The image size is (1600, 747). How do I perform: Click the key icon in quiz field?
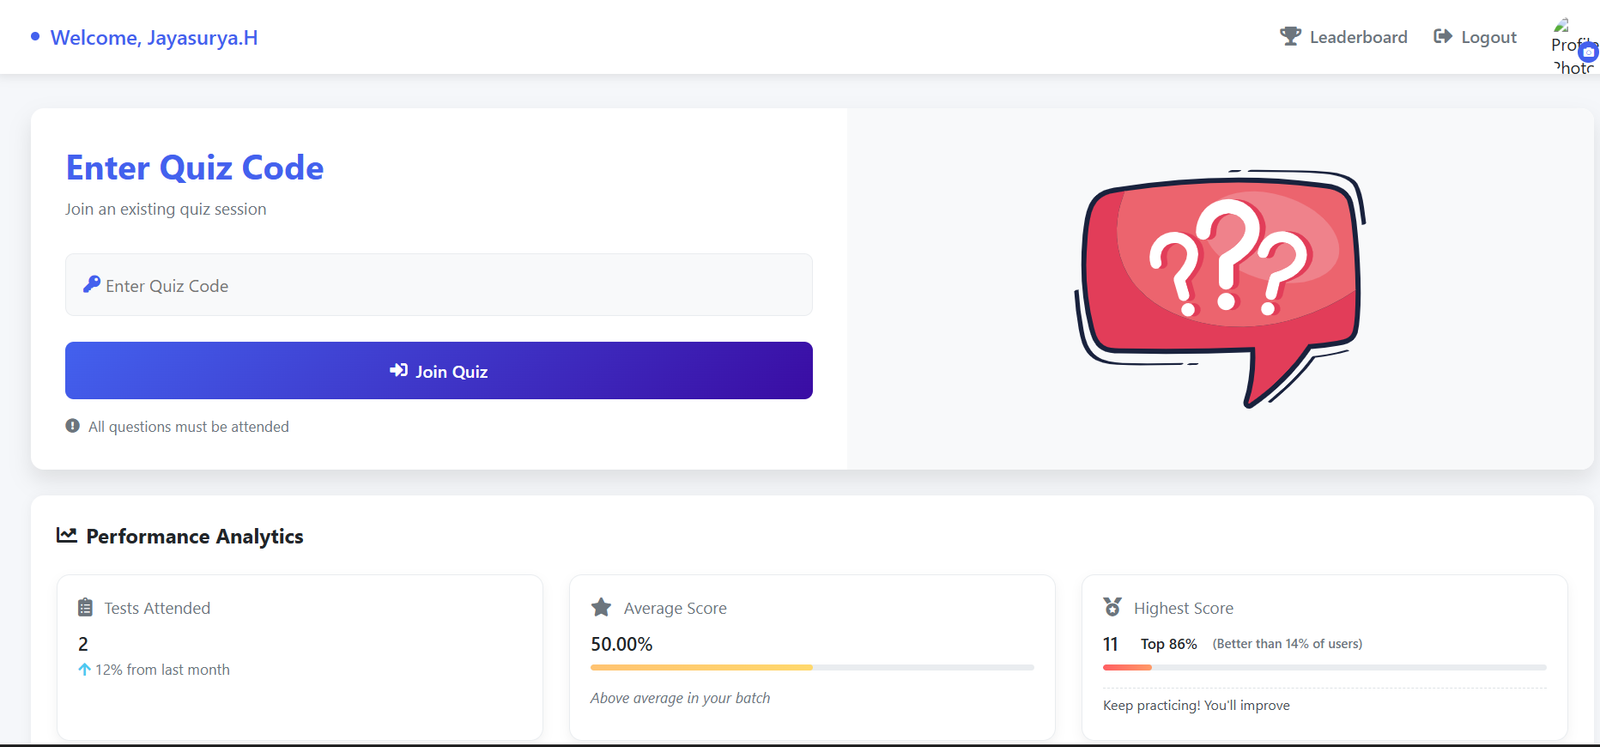(91, 285)
